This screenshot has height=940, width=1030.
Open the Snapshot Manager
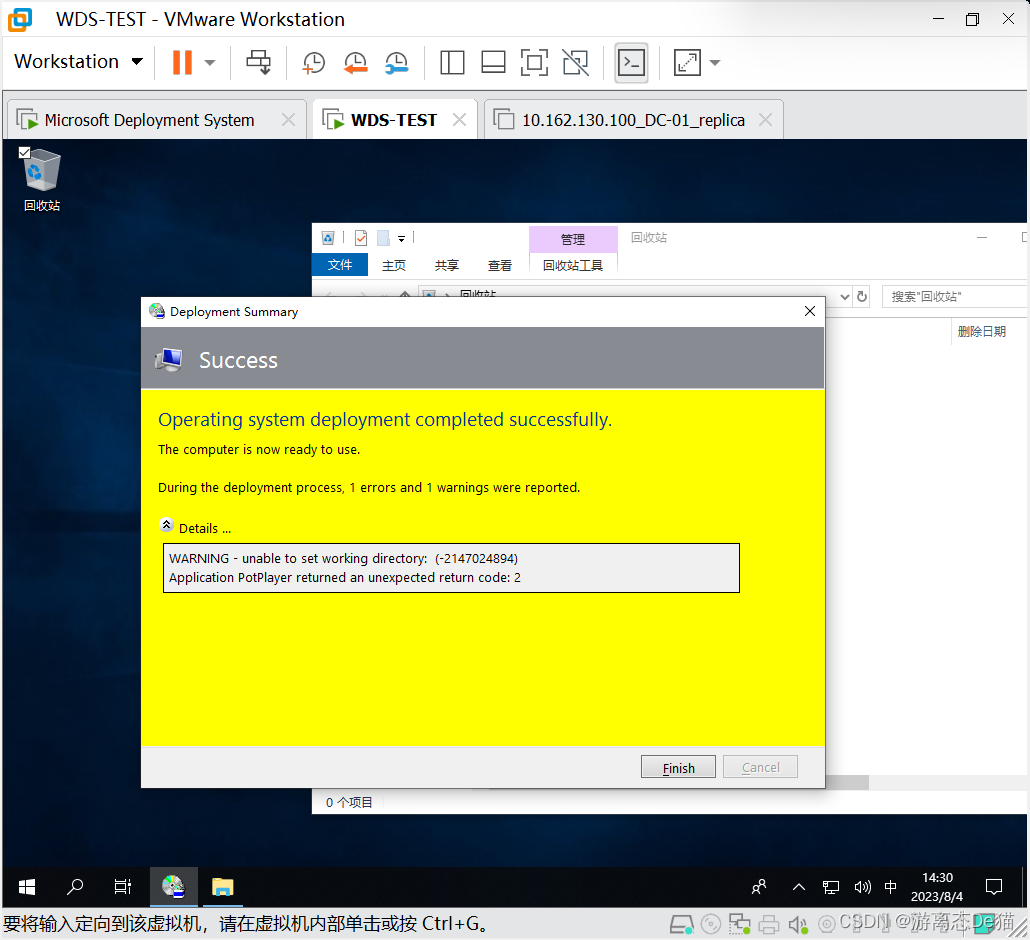396,62
